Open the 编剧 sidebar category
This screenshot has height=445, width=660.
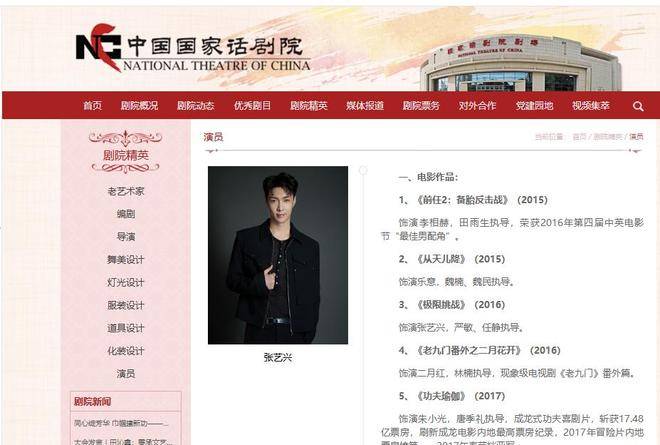click(126, 214)
